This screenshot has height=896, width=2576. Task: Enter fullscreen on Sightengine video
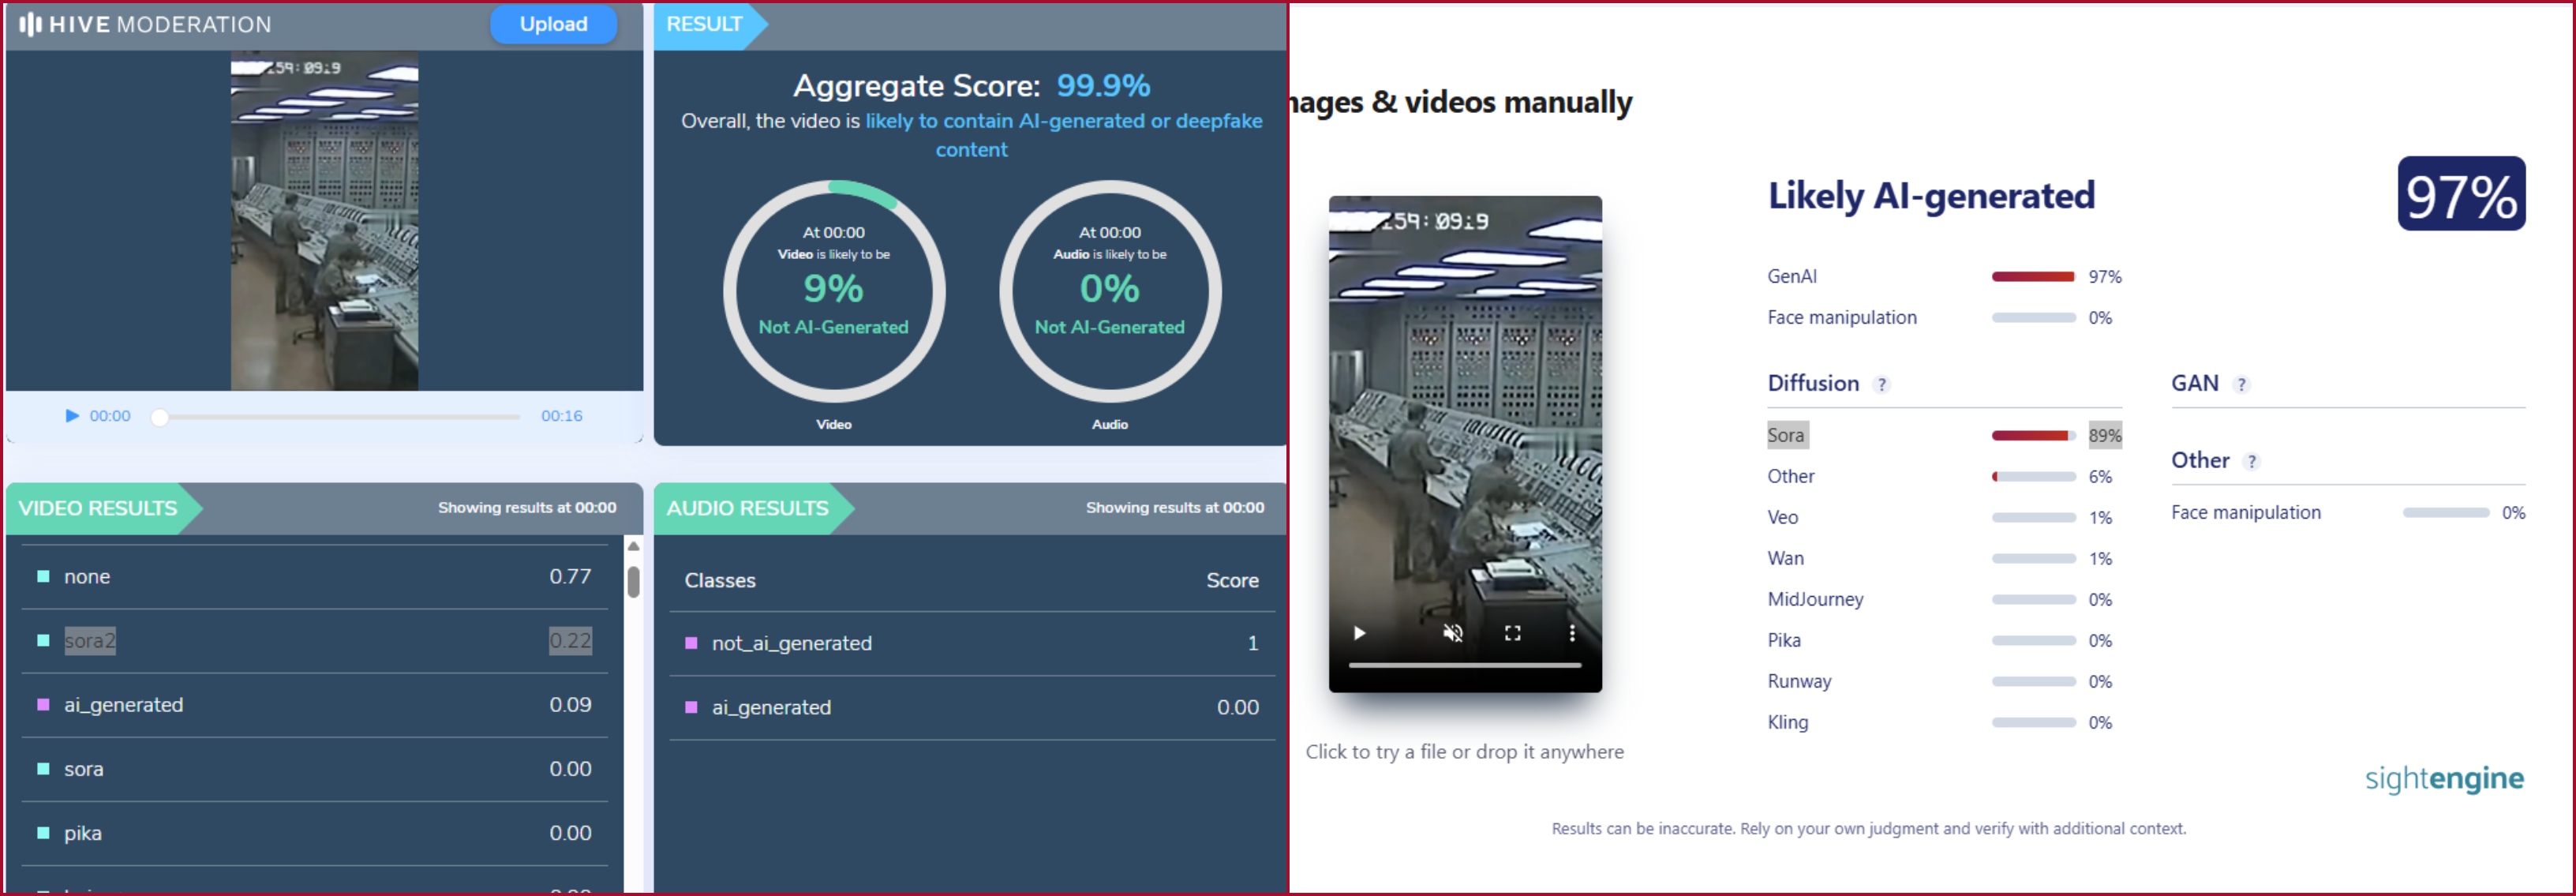[1512, 633]
